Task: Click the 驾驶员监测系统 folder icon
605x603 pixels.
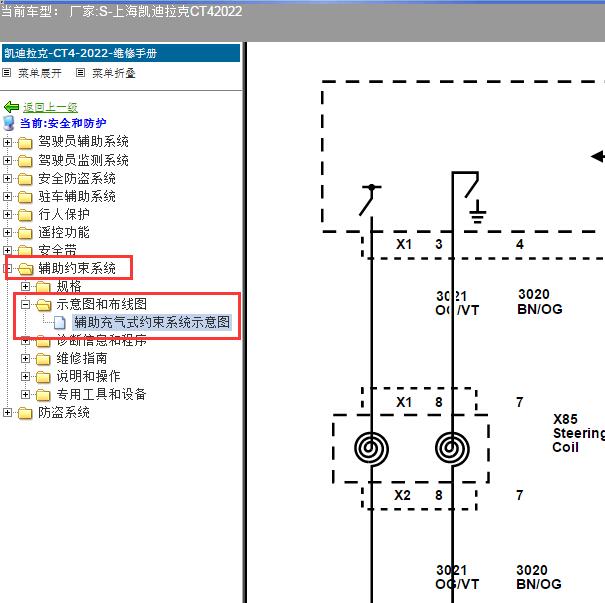Action: pyautogui.click(x=25, y=161)
